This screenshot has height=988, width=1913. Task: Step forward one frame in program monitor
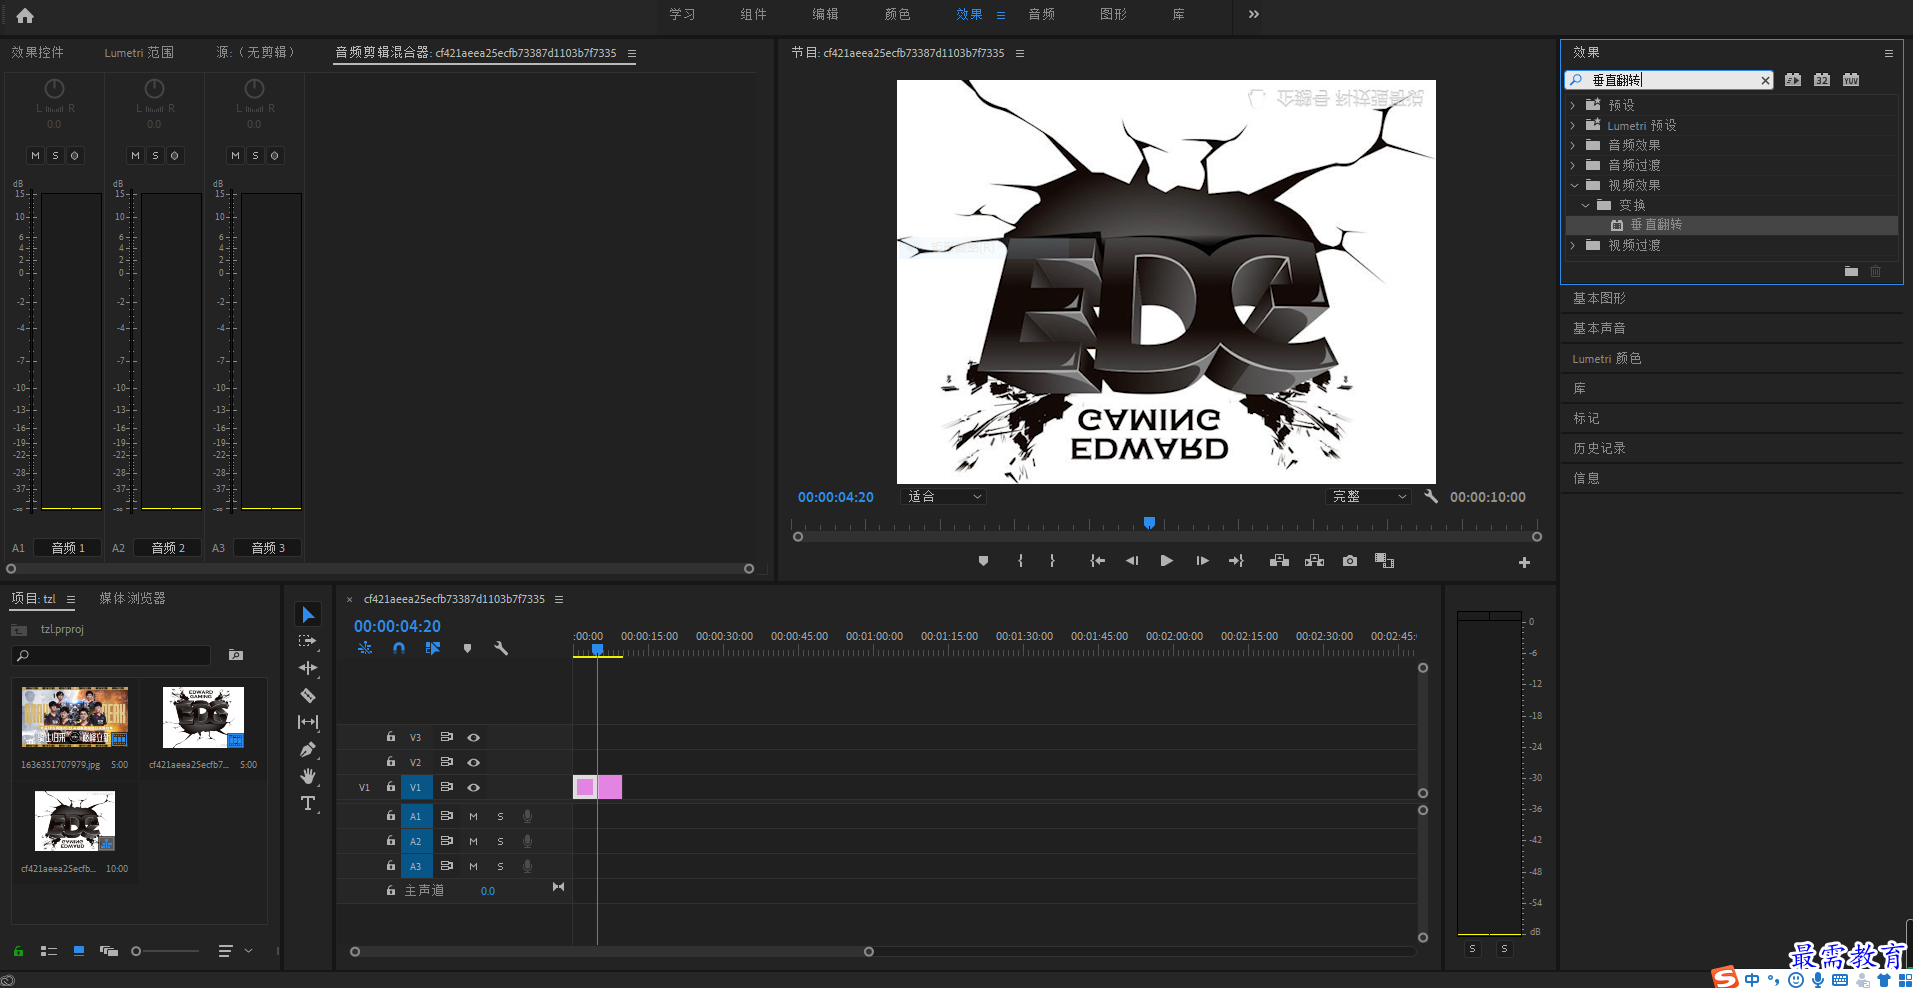pos(1202,561)
